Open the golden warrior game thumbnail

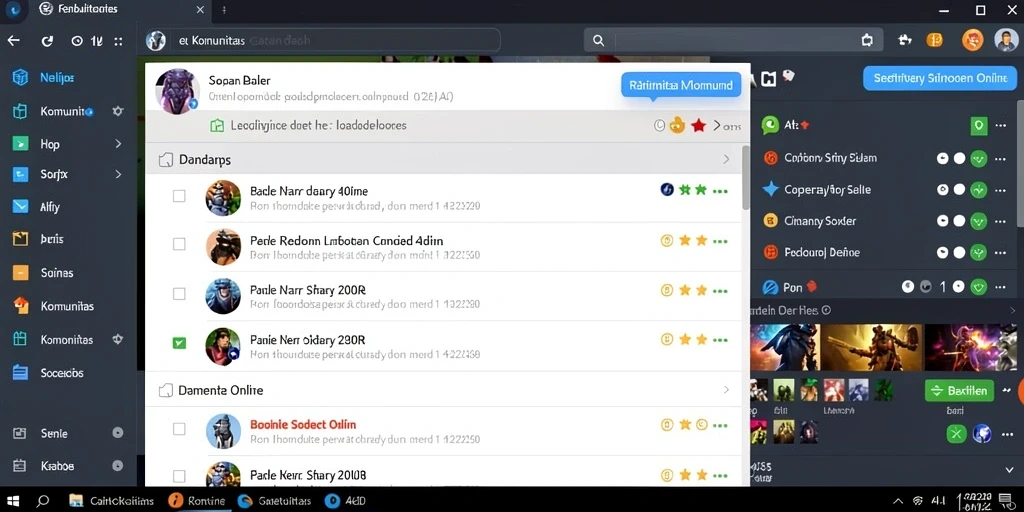point(871,347)
